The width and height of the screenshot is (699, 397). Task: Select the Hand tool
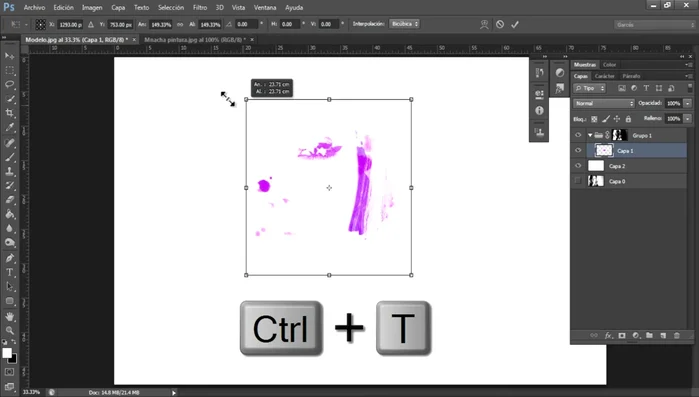click(9, 316)
